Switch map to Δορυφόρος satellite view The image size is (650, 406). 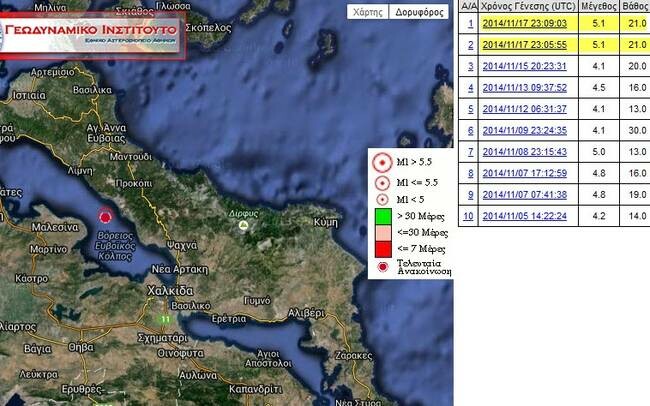pos(419,12)
